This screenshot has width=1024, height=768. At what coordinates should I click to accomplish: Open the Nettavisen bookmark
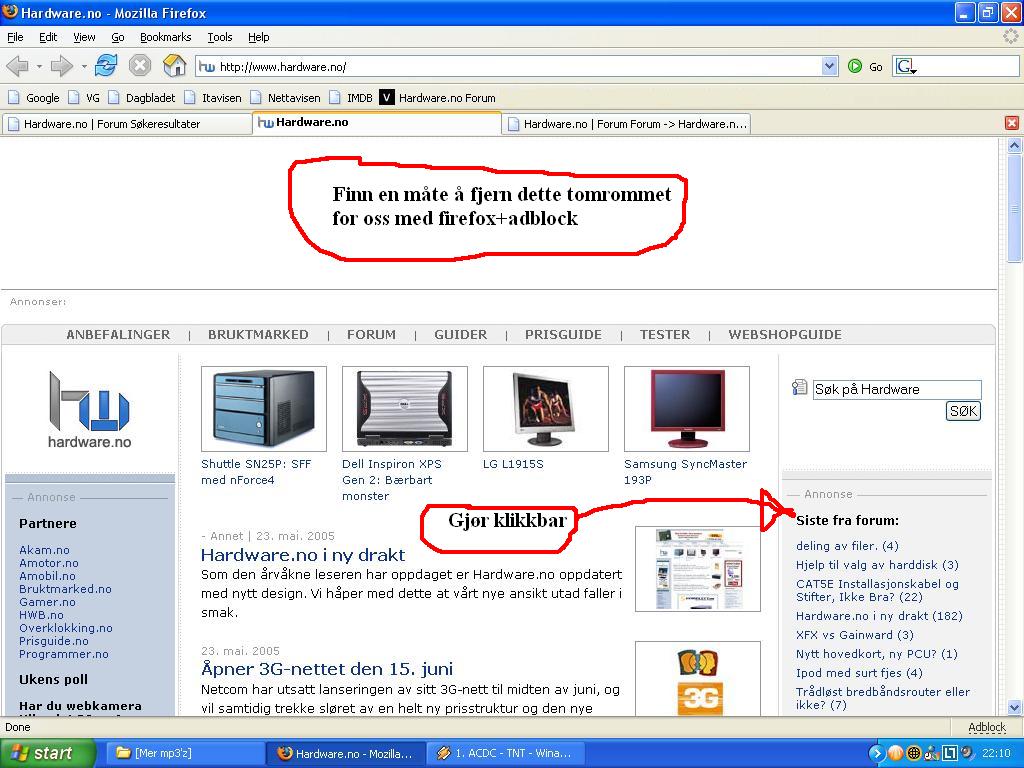click(x=285, y=98)
